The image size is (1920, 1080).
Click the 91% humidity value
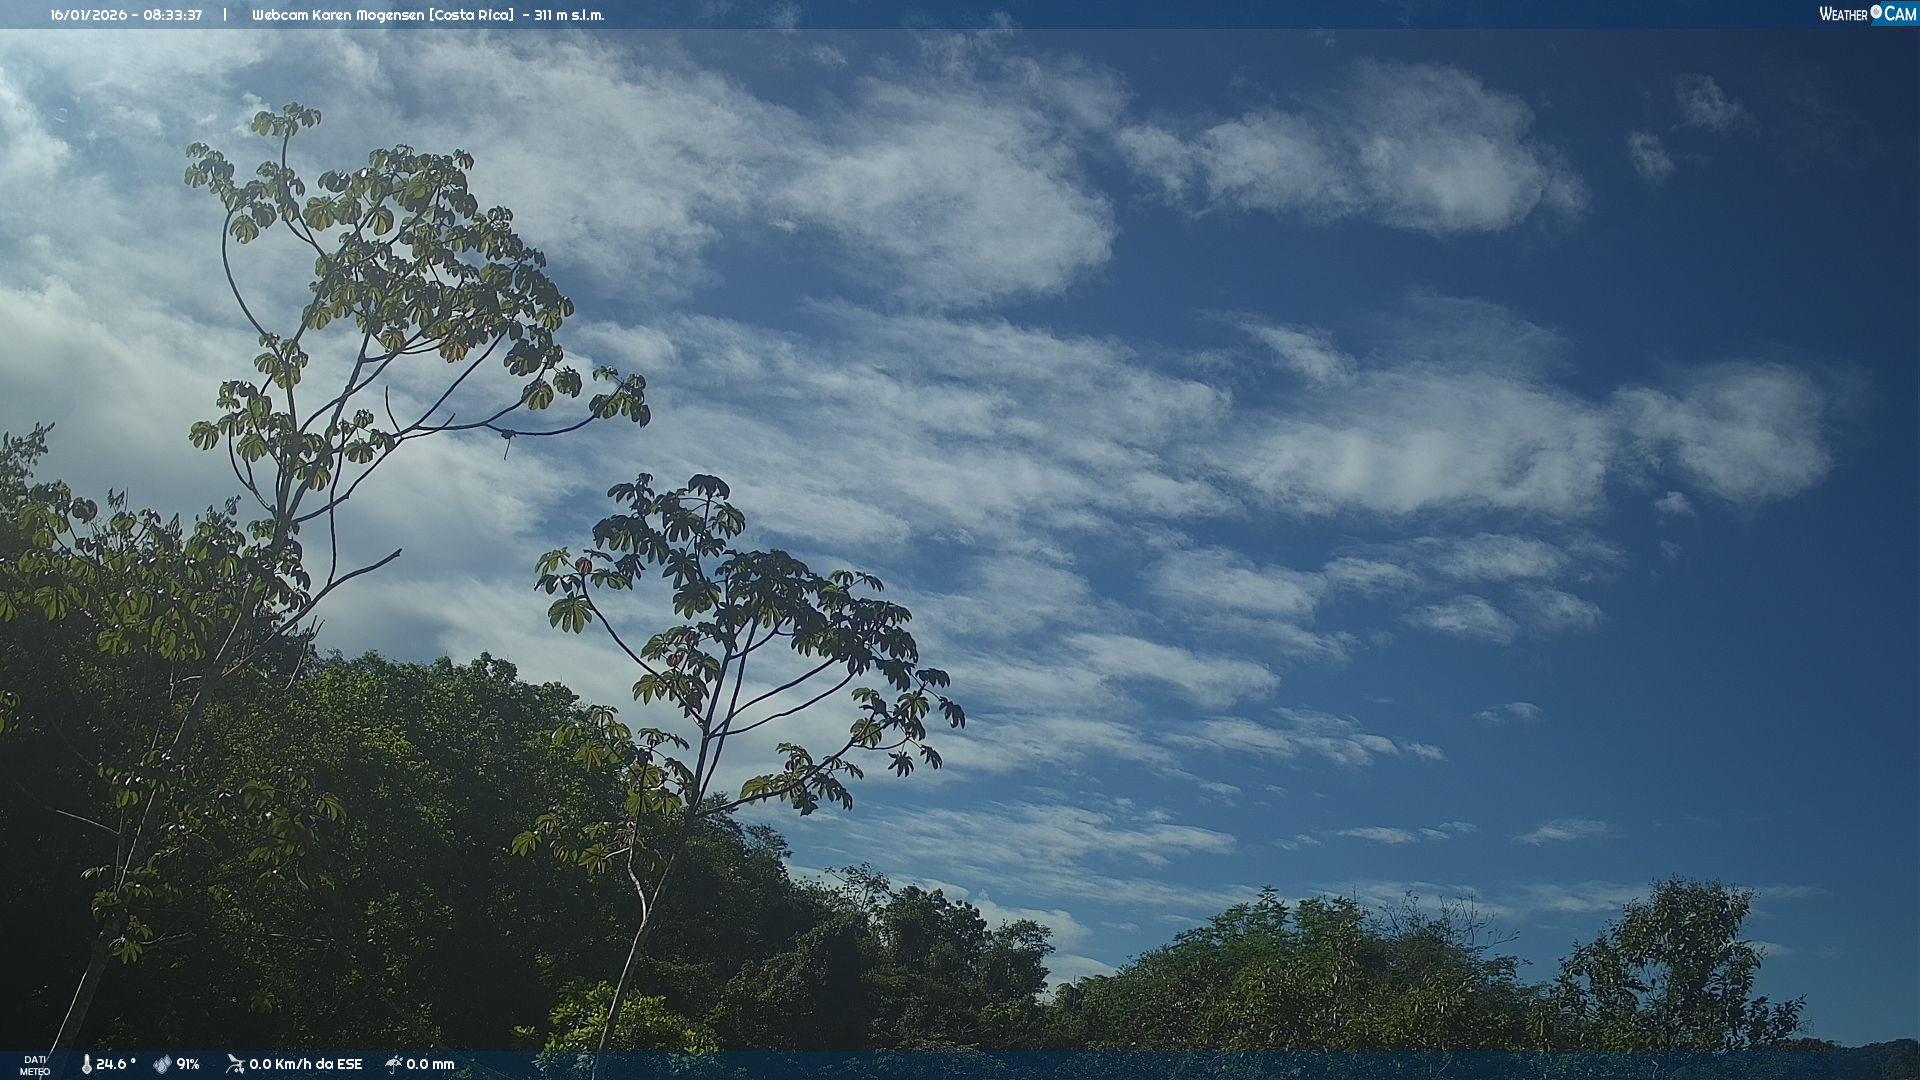[188, 1064]
